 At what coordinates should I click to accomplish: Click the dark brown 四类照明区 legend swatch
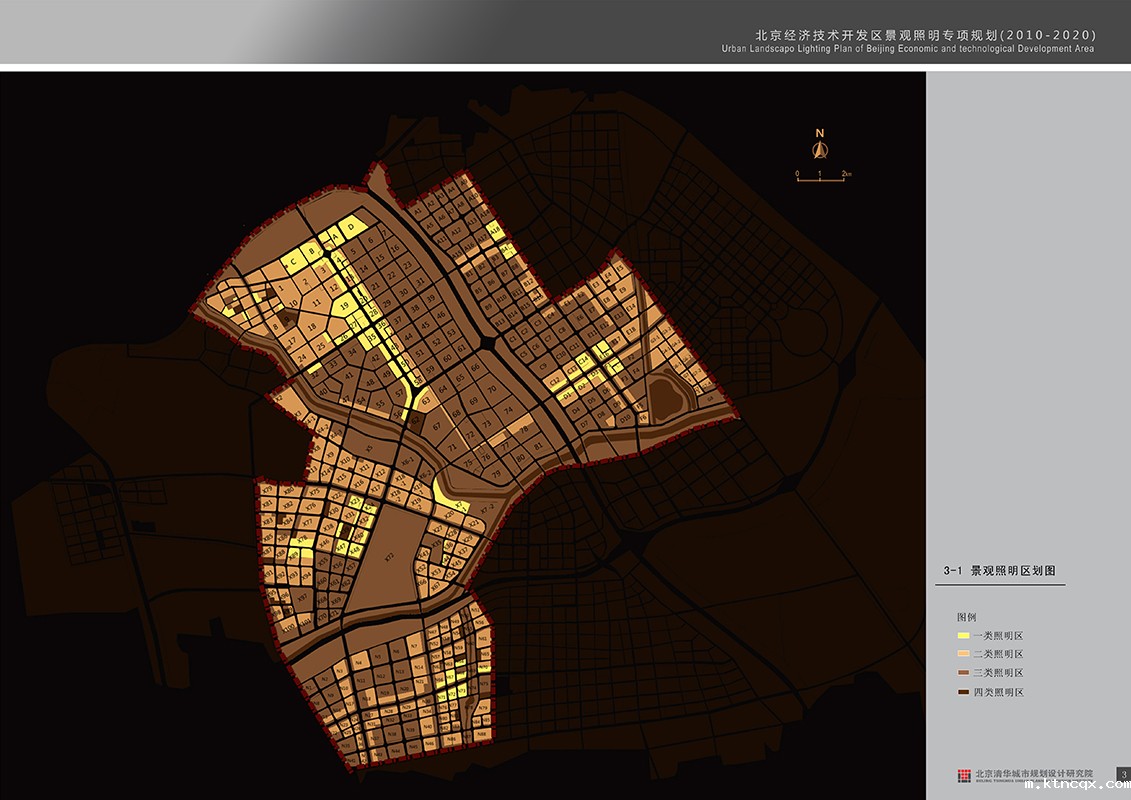pos(963,692)
